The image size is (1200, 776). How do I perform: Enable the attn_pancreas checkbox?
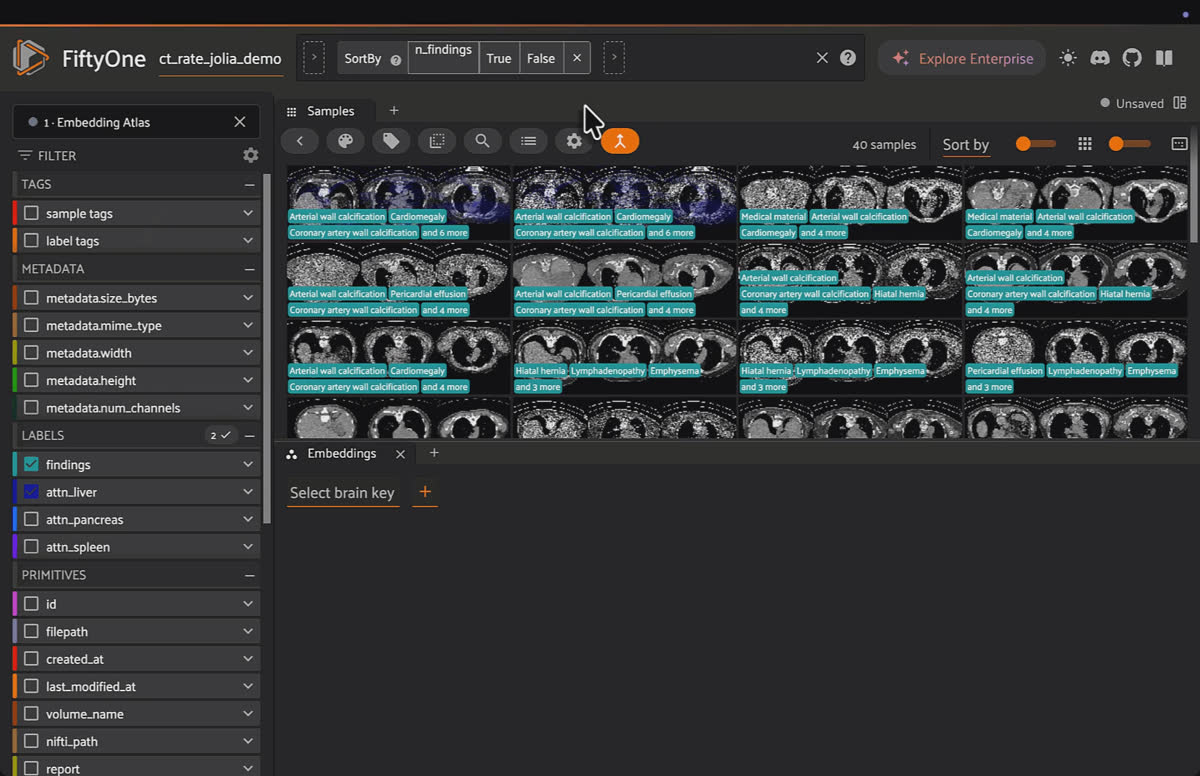click(x=32, y=519)
